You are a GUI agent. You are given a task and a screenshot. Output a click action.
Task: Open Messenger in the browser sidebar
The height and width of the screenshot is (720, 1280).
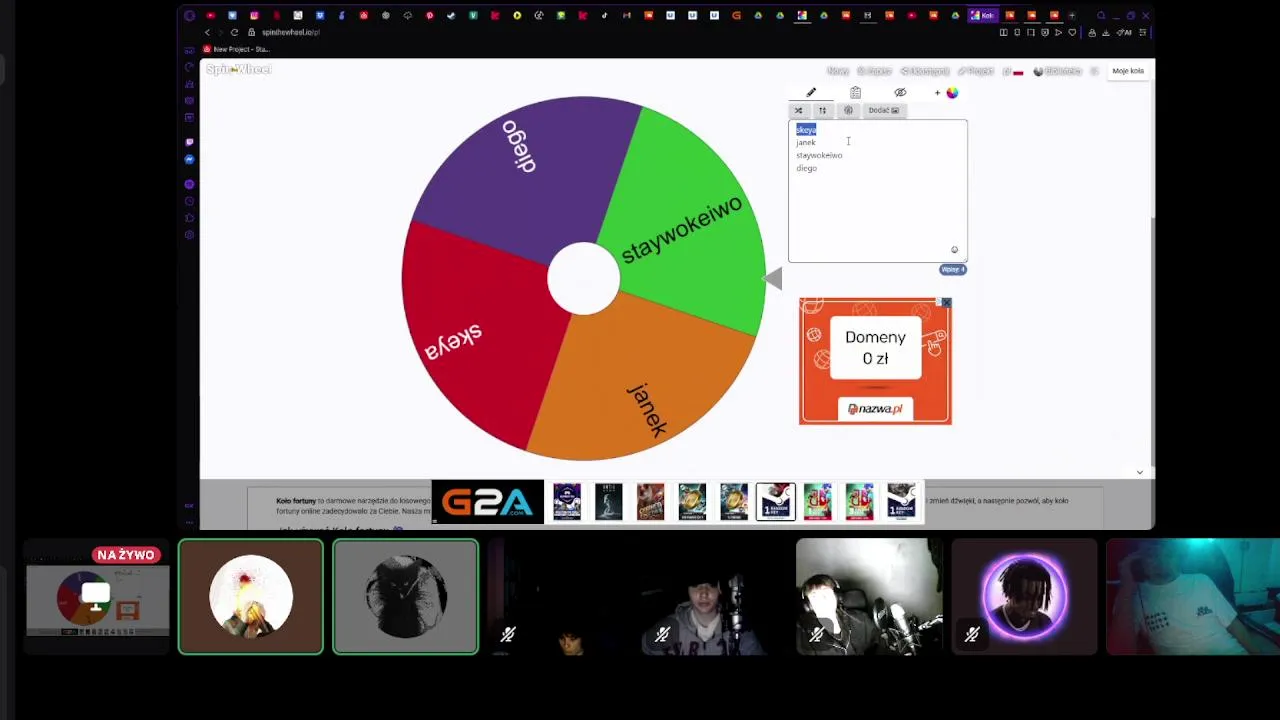pyautogui.click(x=189, y=160)
